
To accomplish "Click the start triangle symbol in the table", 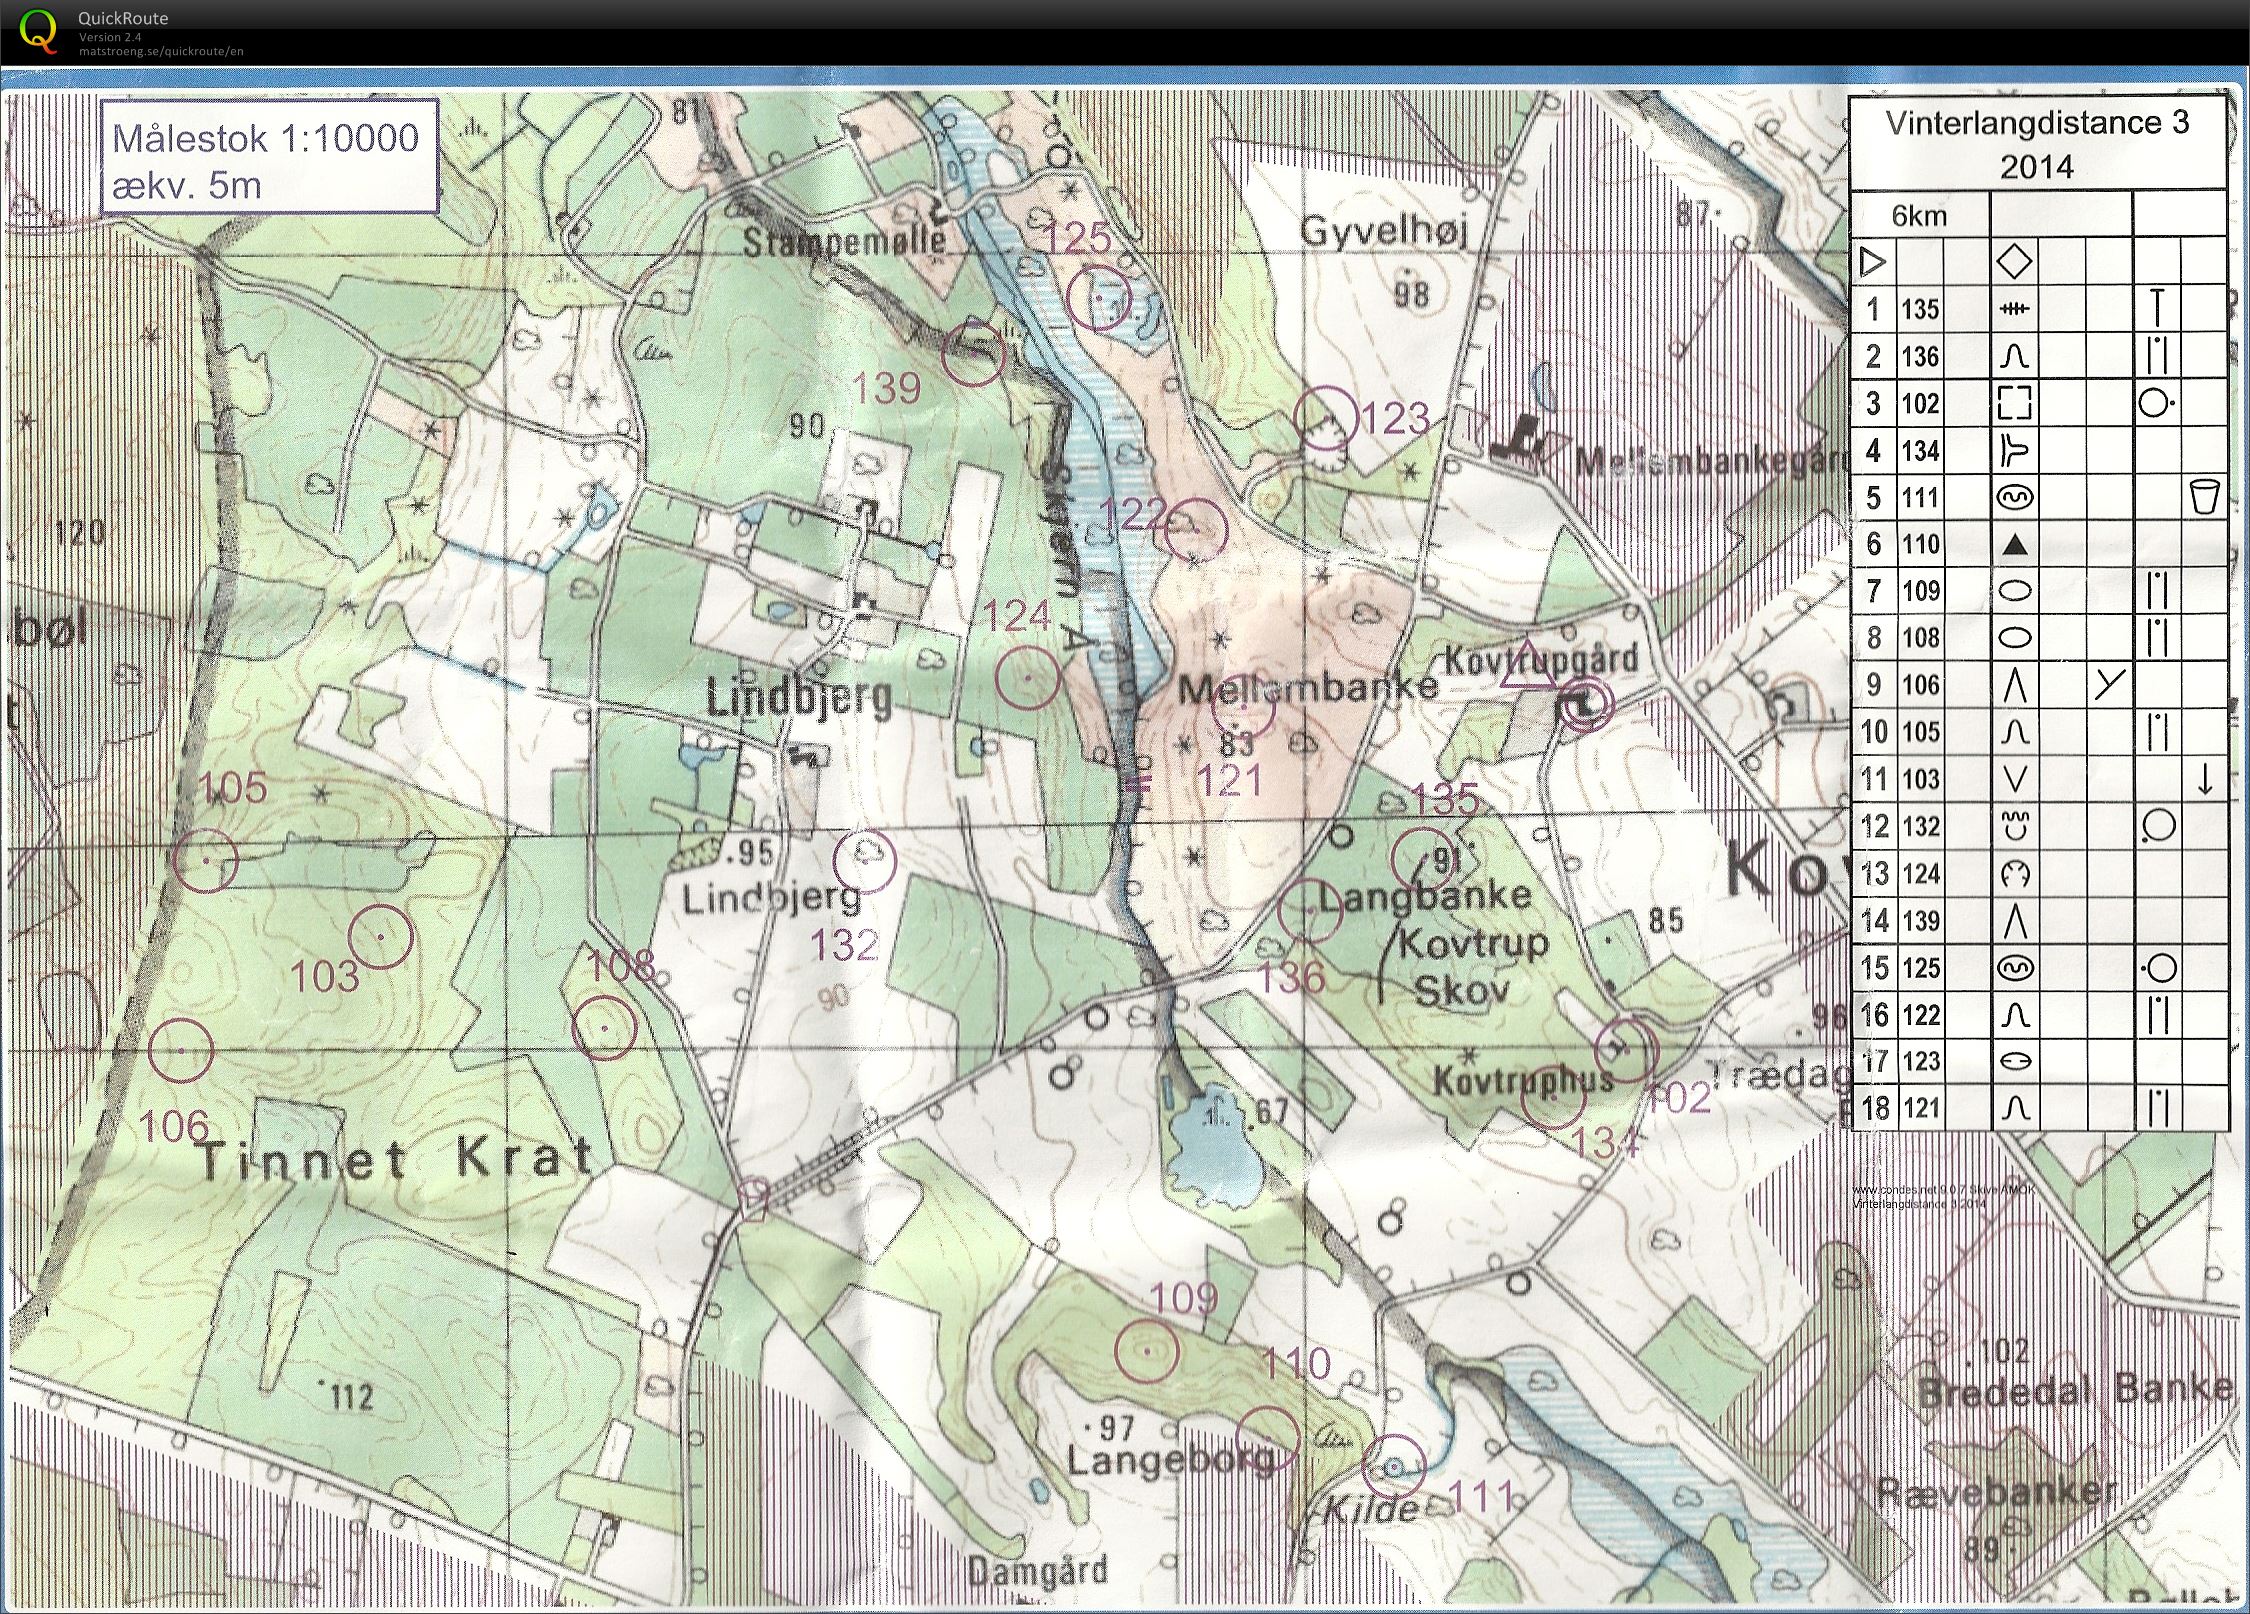I will click(x=1873, y=263).
